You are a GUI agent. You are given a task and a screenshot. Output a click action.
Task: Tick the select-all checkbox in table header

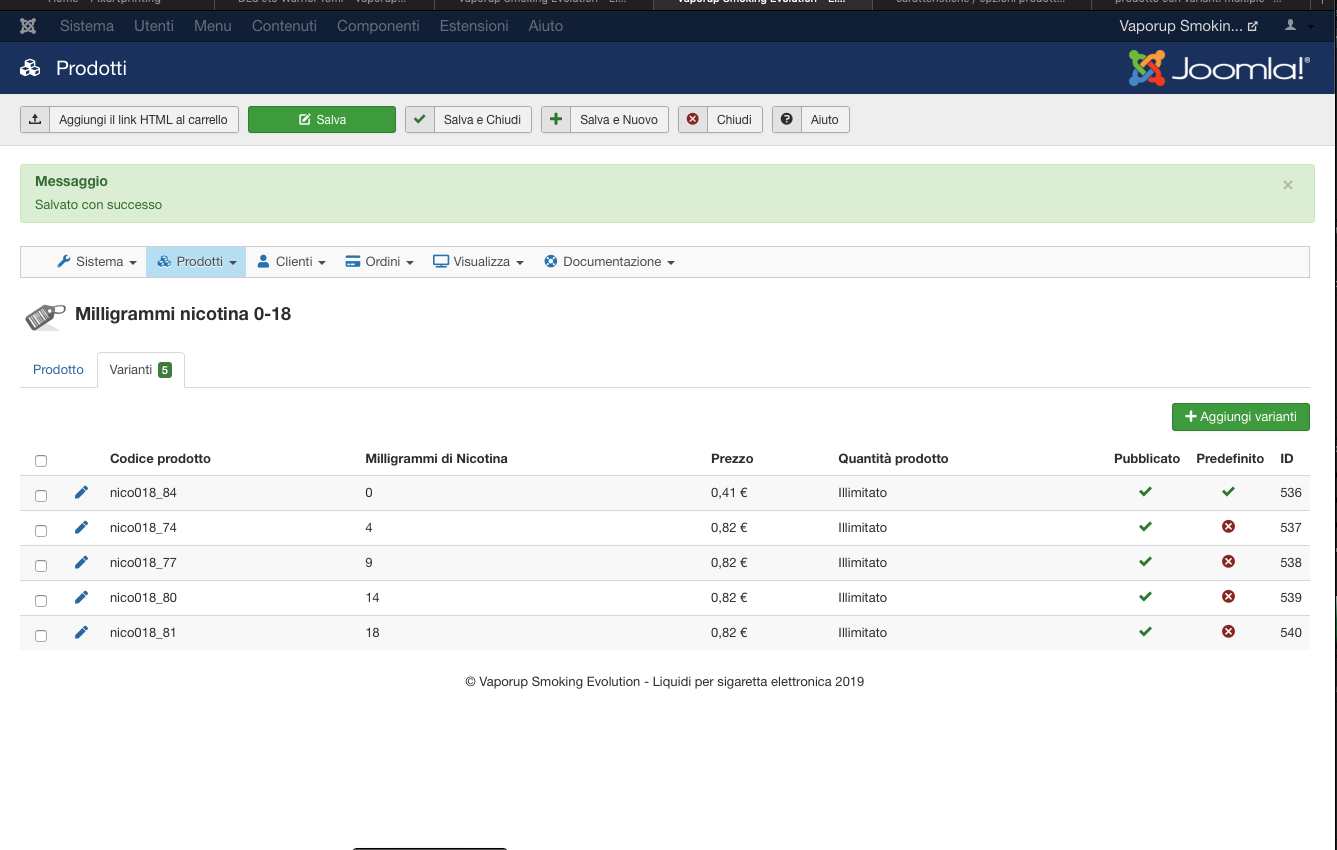pos(41,461)
